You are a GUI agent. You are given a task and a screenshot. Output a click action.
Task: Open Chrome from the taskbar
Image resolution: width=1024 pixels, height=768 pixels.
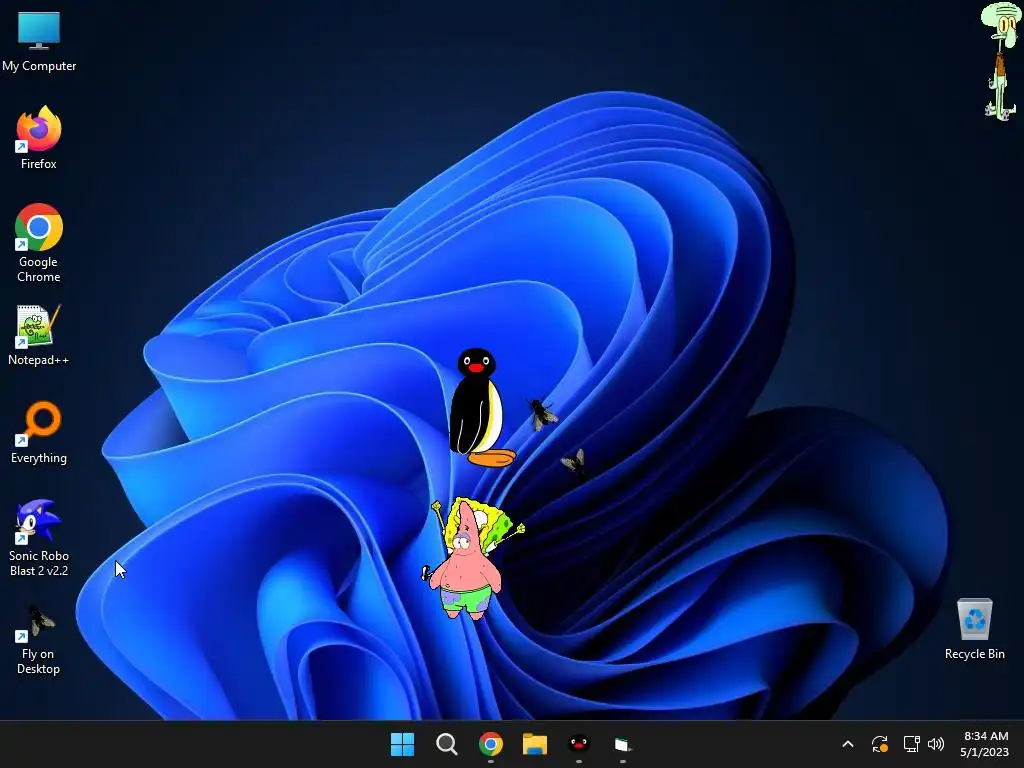click(490, 744)
